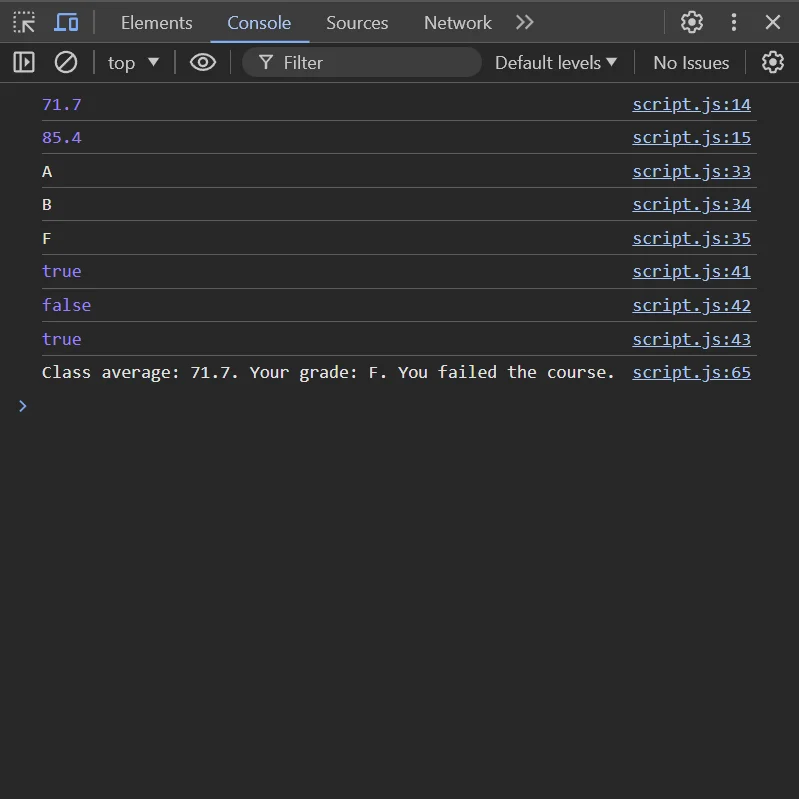Open DevTools settings gear in top bar
Viewport: 799px width, 799px height.
point(691,22)
